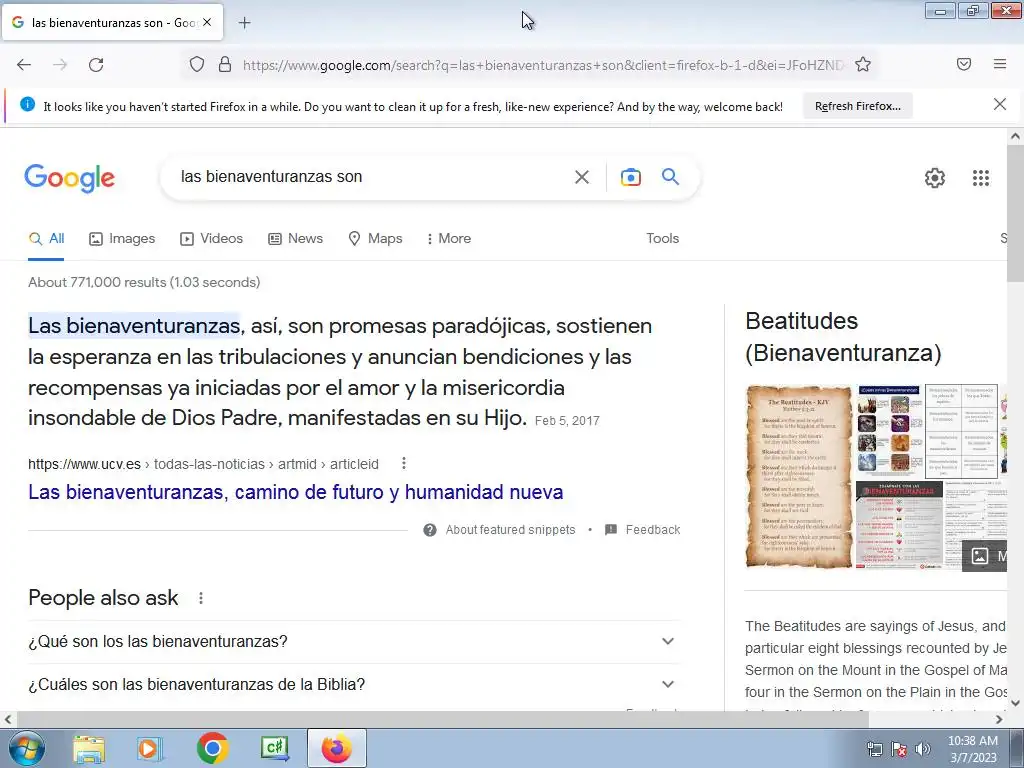This screenshot has height=768, width=1024.
Task: Switch to the Videos tab
Action: point(212,238)
